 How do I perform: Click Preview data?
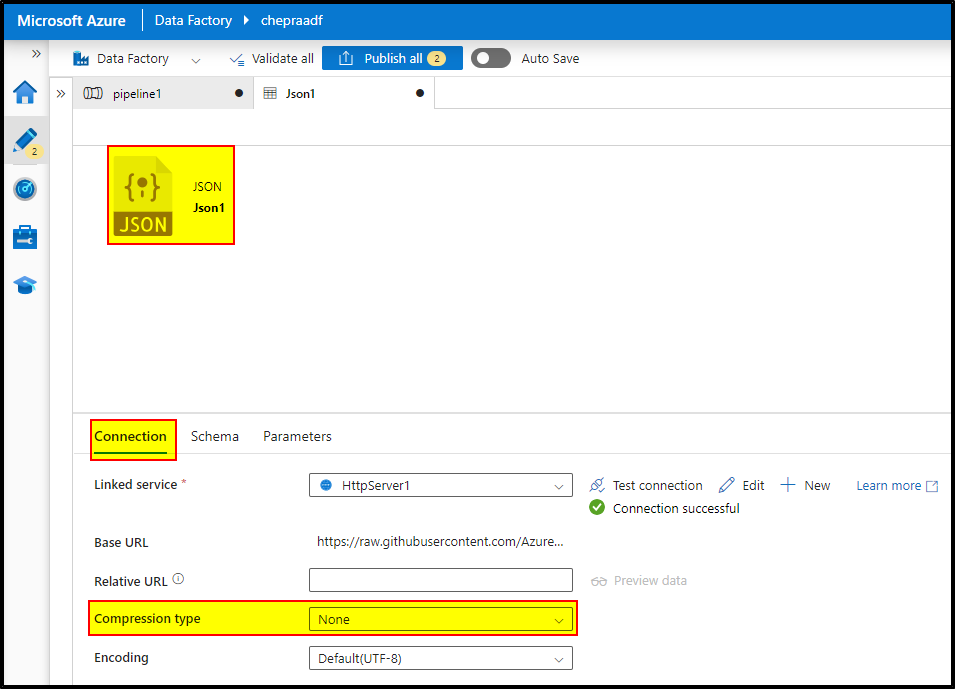638,581
